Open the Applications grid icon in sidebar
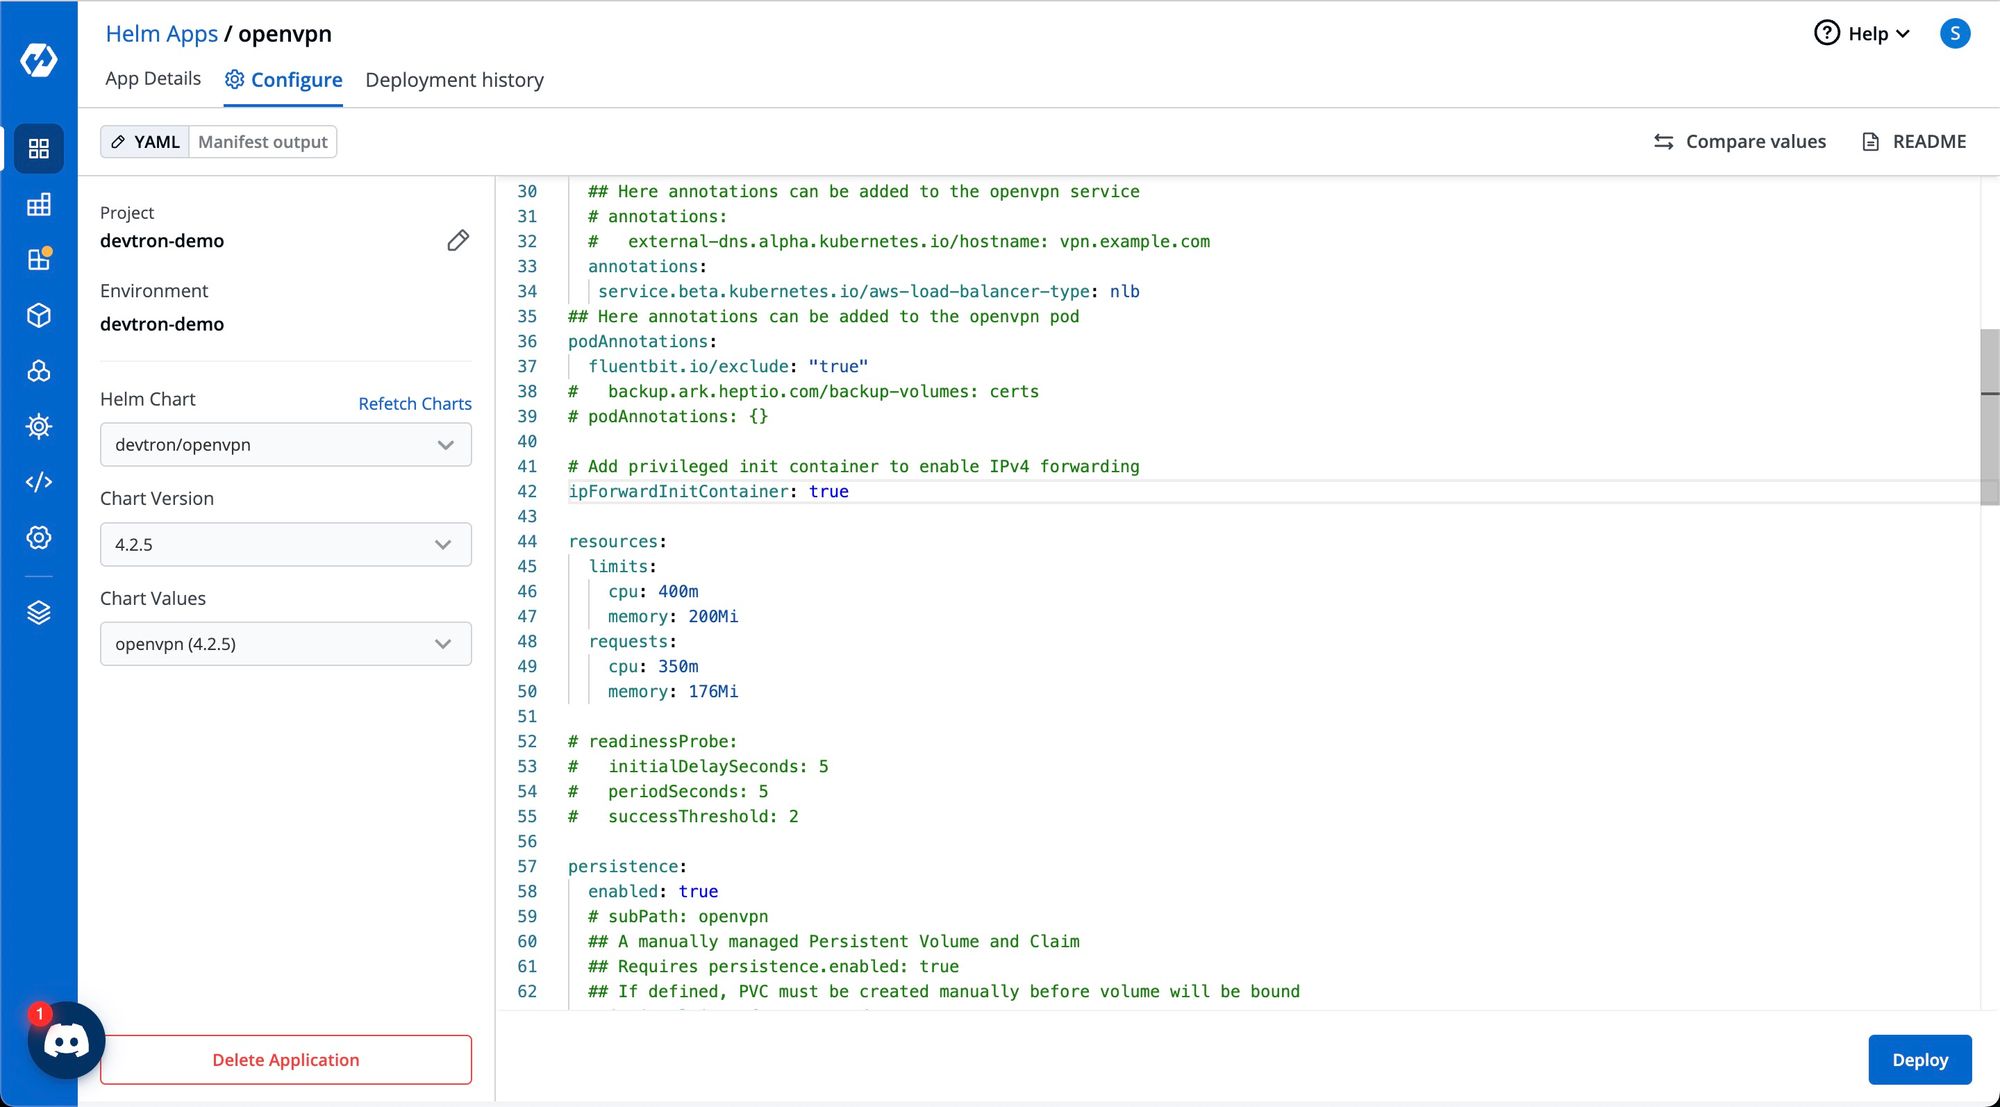This screenshot has height=1107, width=2000. (39, 149)
